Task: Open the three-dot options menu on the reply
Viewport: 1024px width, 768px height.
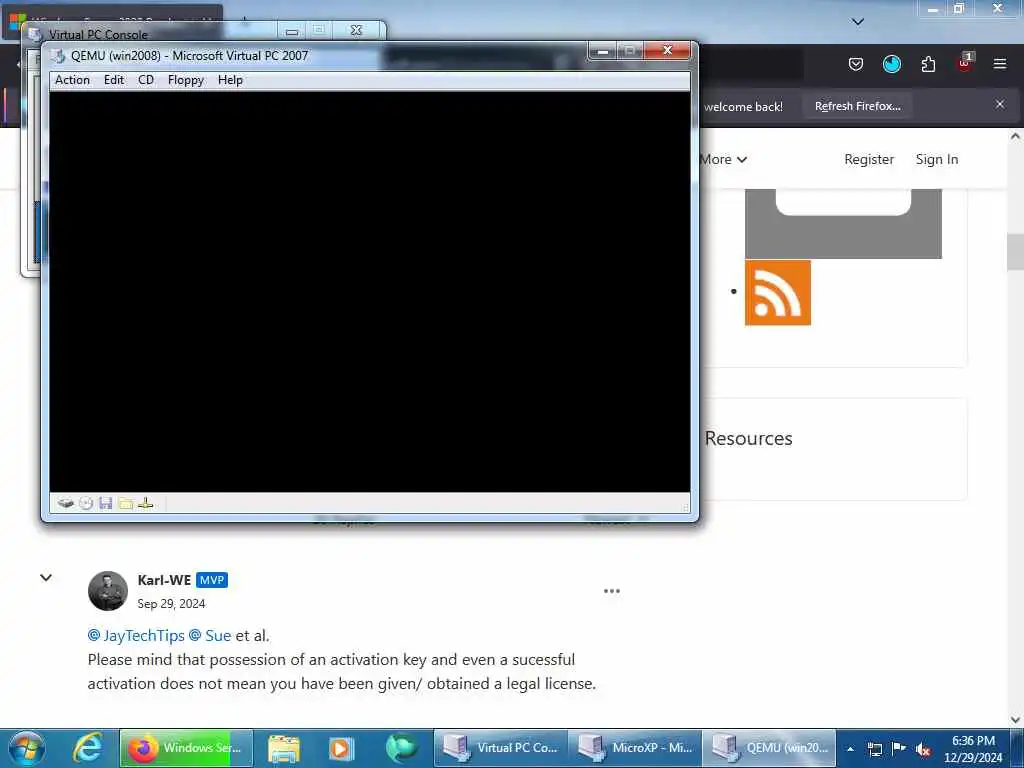Action: coord(612,591)
